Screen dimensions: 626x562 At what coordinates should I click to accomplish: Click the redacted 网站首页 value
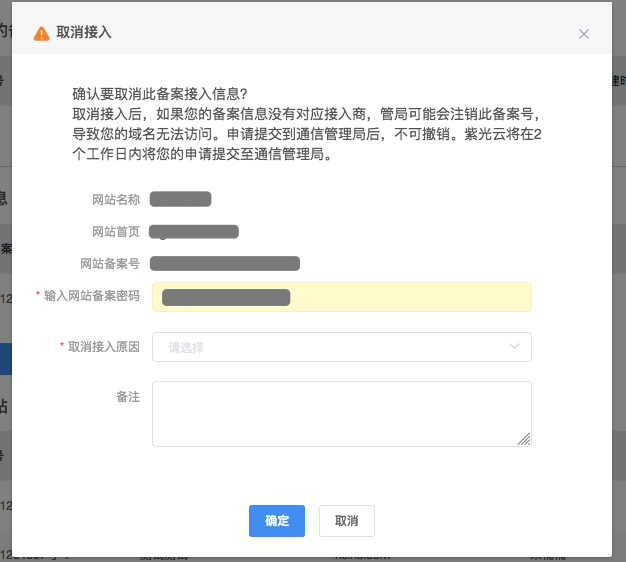pos(194,232)
